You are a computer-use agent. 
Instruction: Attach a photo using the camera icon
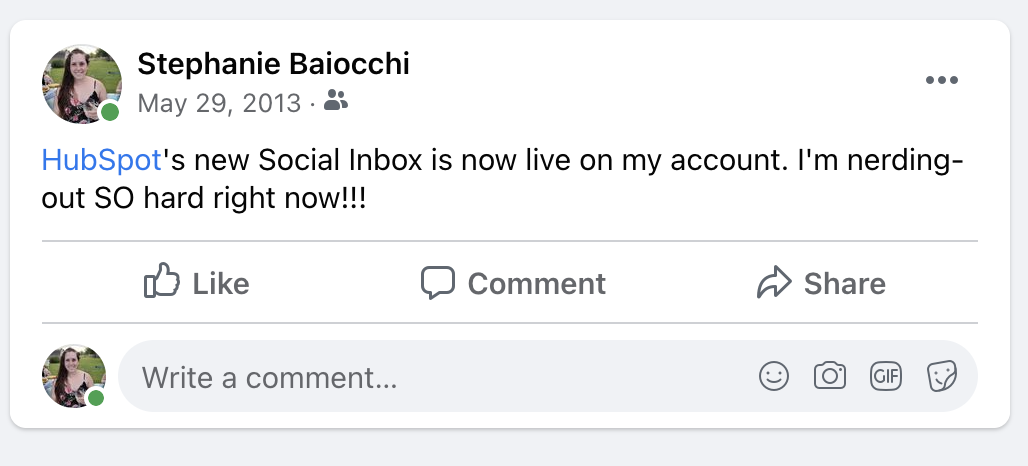point(829,376)
